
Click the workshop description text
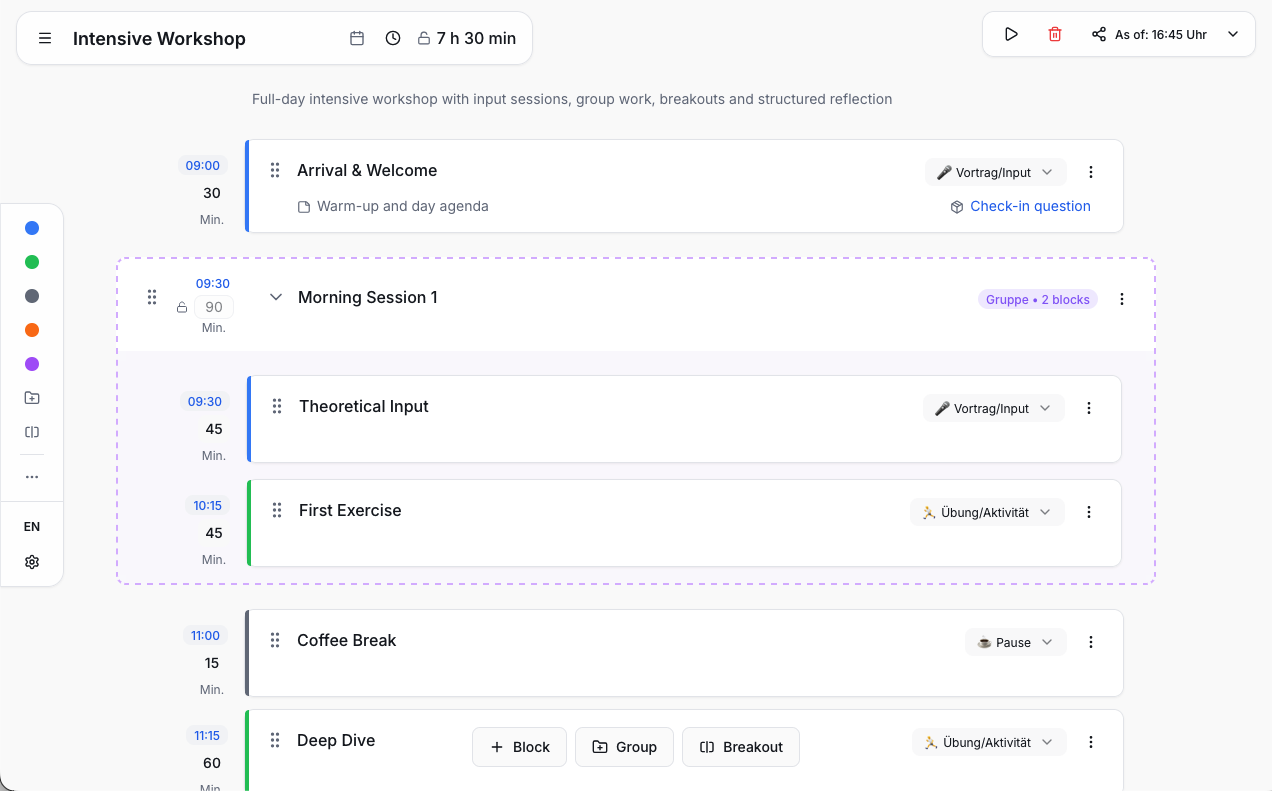(572, 99)
